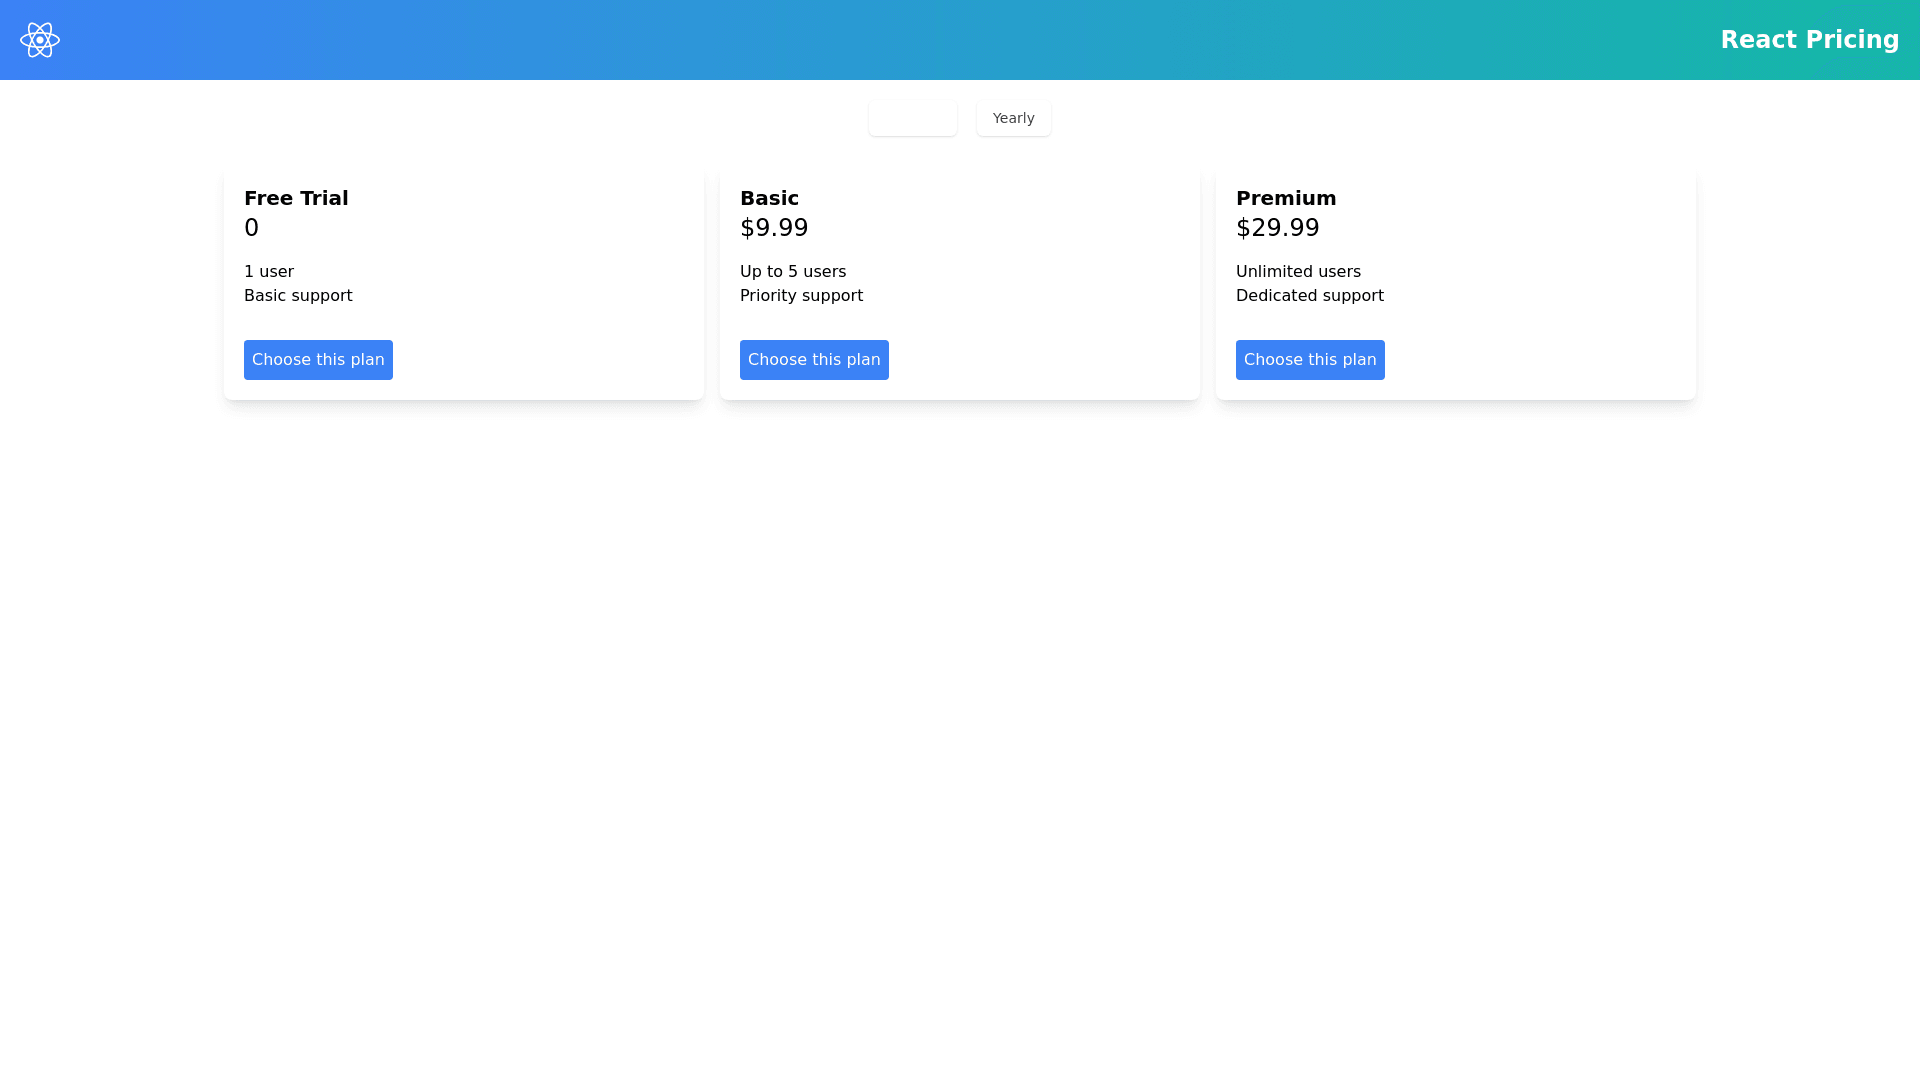Switch billing to Yearly
Image resolution: width=1920 pixels, height=1080 pixels.
click(1013, 118)
